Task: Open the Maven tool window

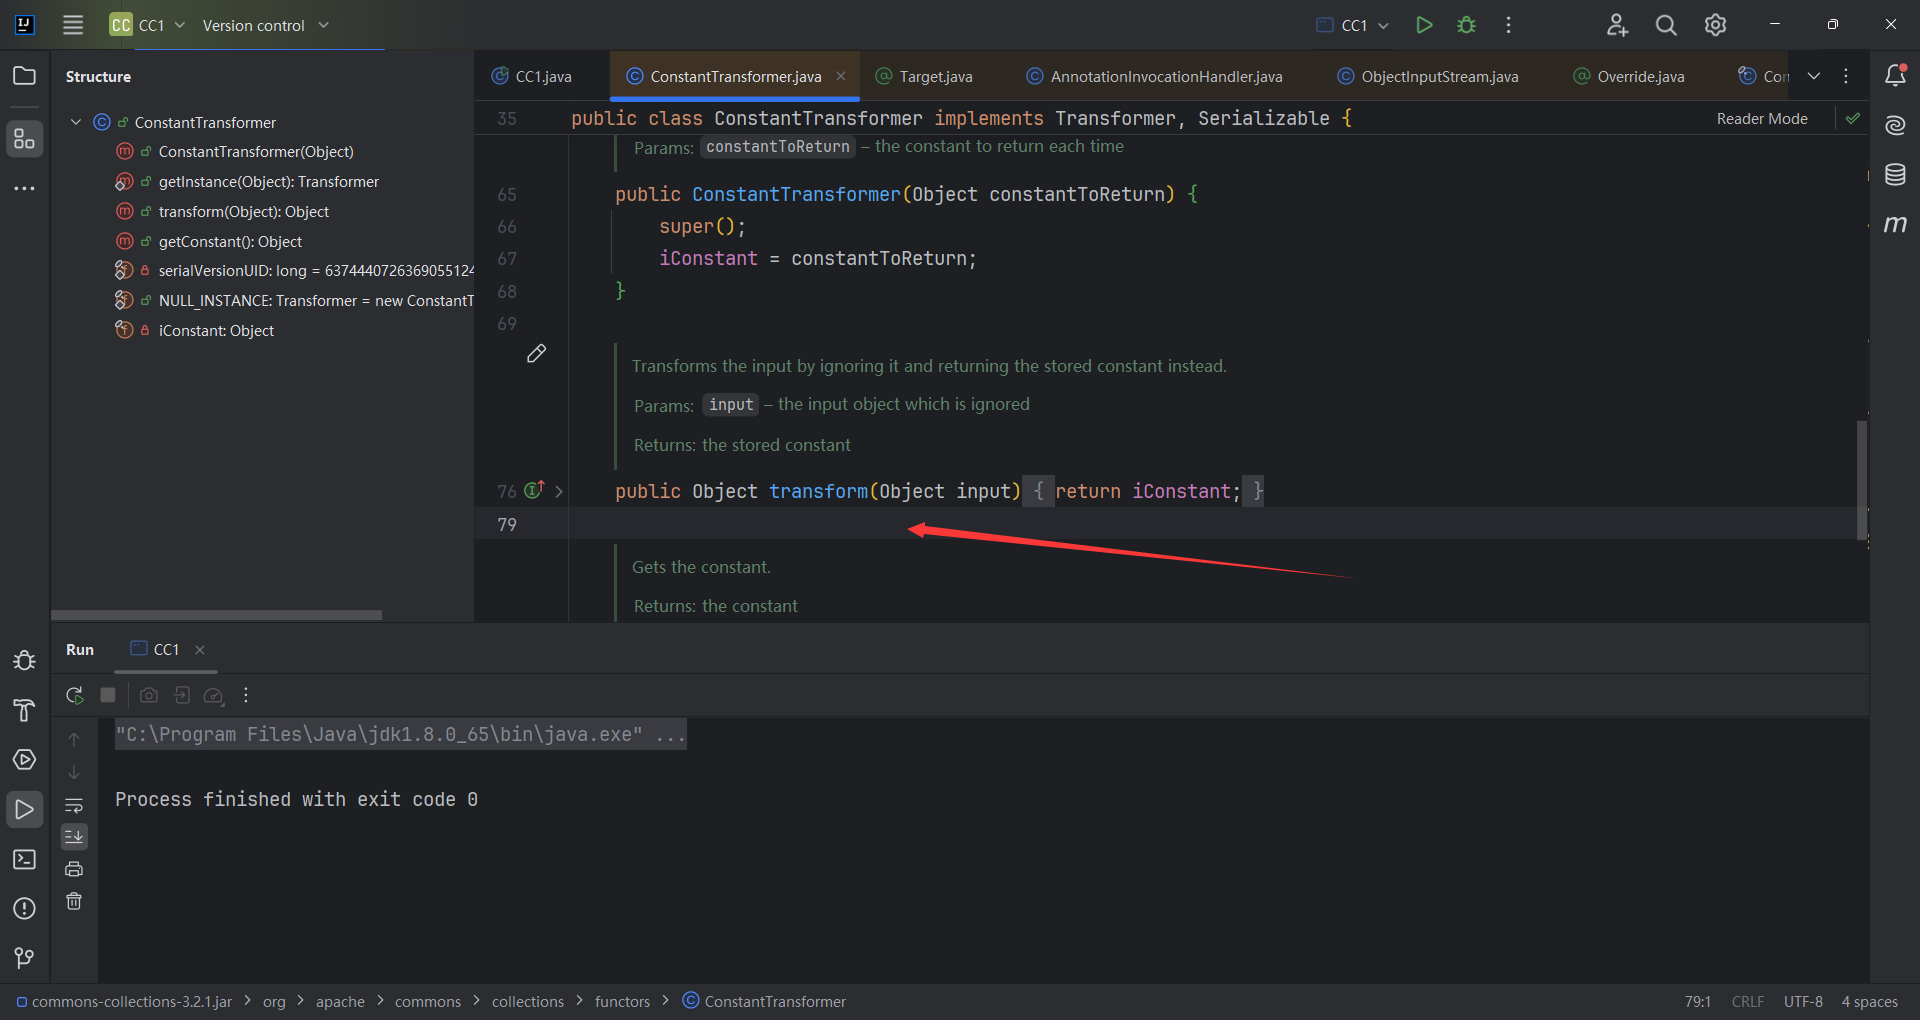Action: click(x=1895, y=224)
